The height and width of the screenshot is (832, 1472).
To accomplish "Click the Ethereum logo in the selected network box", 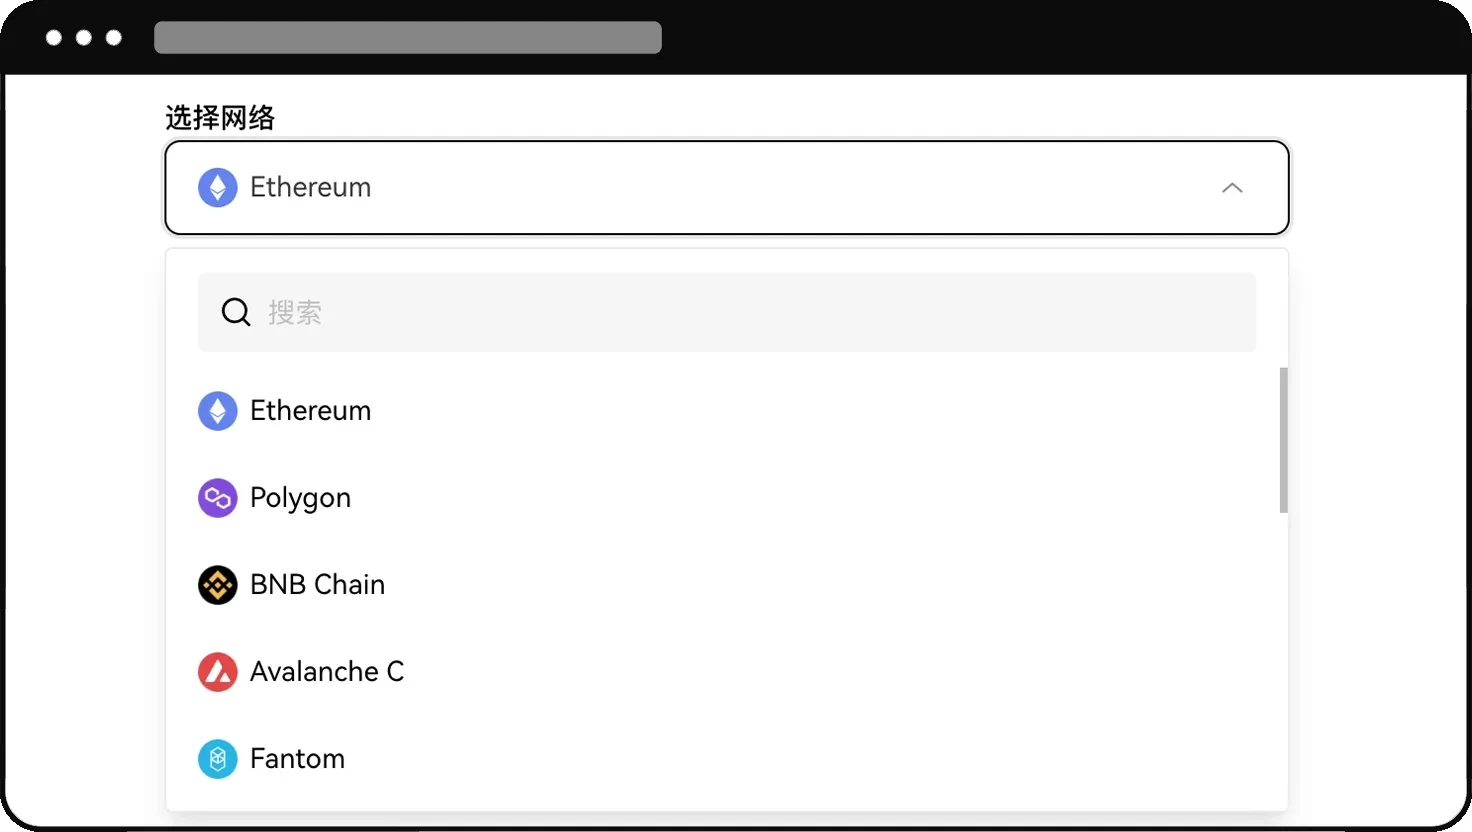I will click(217, 187).
